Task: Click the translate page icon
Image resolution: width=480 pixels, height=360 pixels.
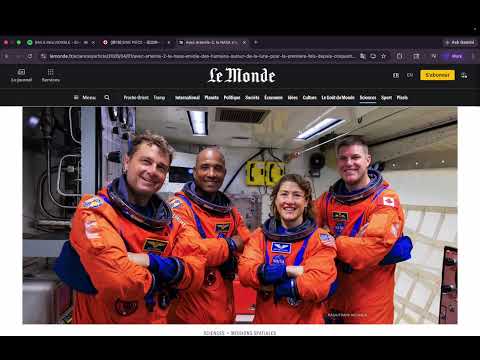Action: [363, 56]
